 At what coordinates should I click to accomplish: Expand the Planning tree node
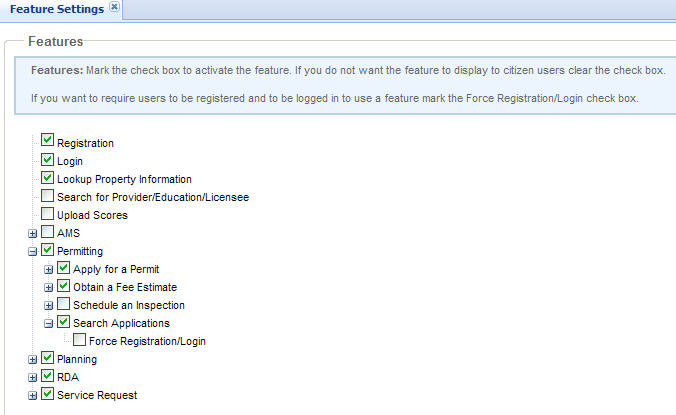33,359
